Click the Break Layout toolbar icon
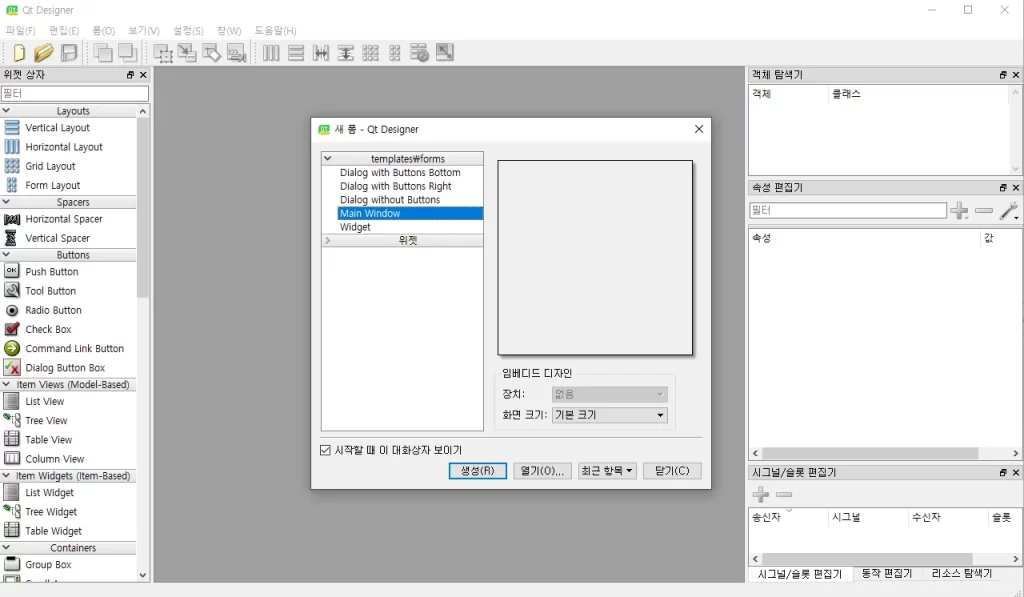 (419, 53)
